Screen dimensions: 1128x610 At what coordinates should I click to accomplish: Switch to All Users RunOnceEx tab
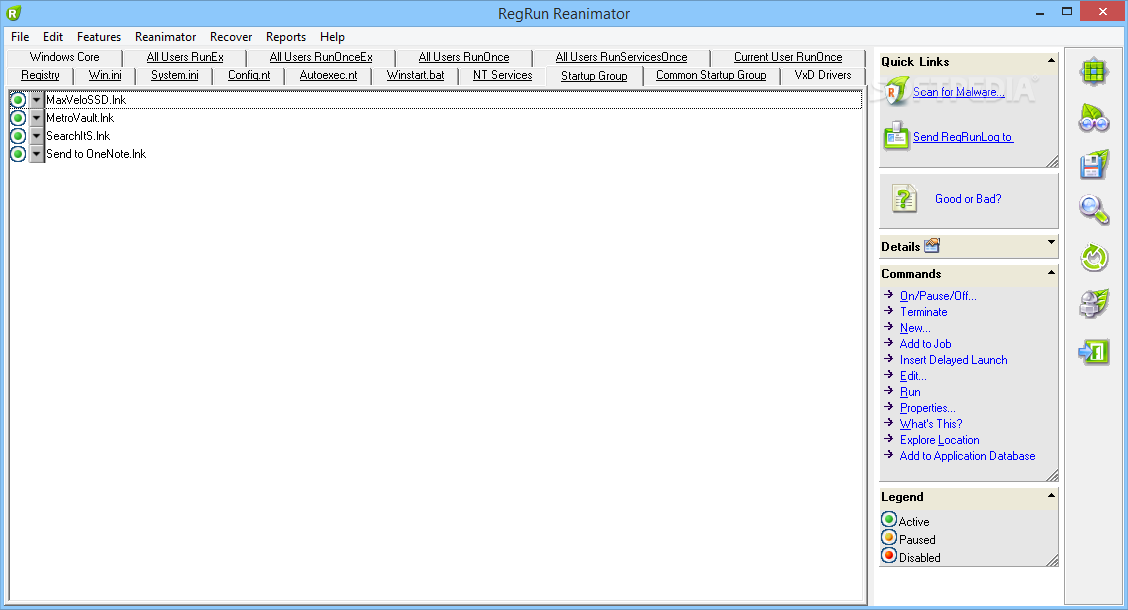coord(321,57)
